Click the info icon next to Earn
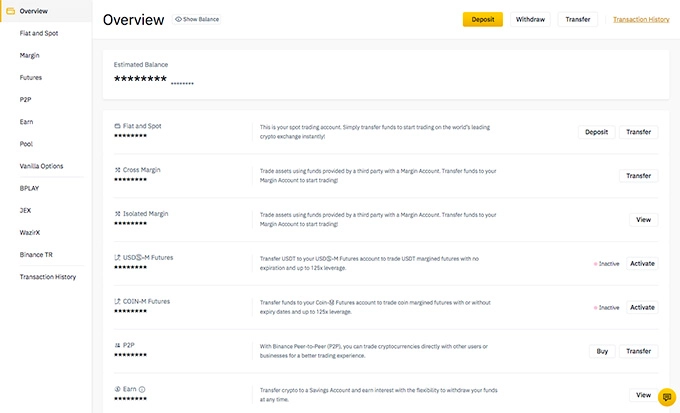This screenshot has height=413, width=680. [142, 389]
